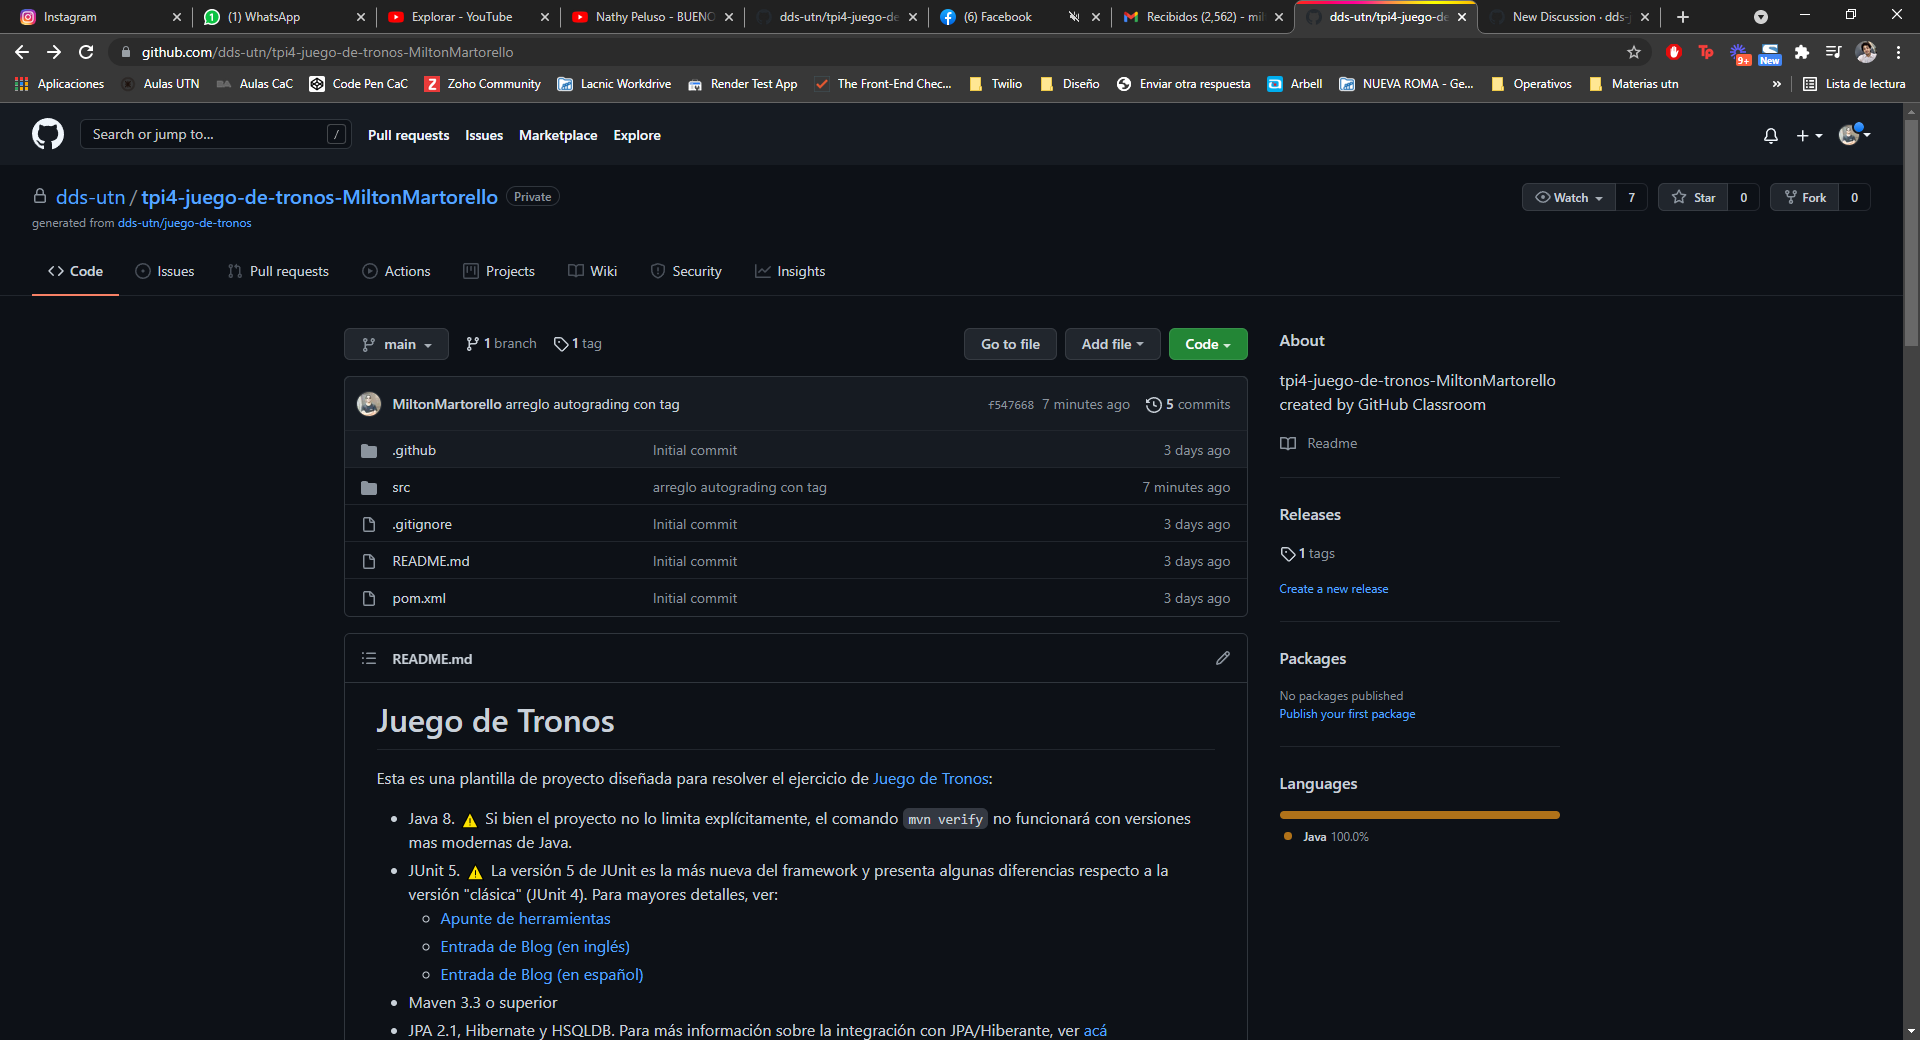Image resolution: width=1920 pixels, height=1040 pixels.
Task: Open the plus create-new menu
Action: click(x=1809, y=135)
